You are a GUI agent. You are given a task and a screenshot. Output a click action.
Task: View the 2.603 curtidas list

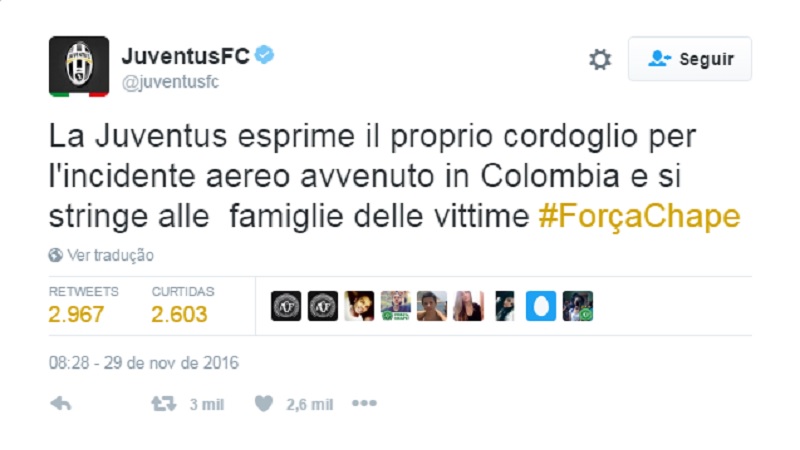tap(183, 305)
